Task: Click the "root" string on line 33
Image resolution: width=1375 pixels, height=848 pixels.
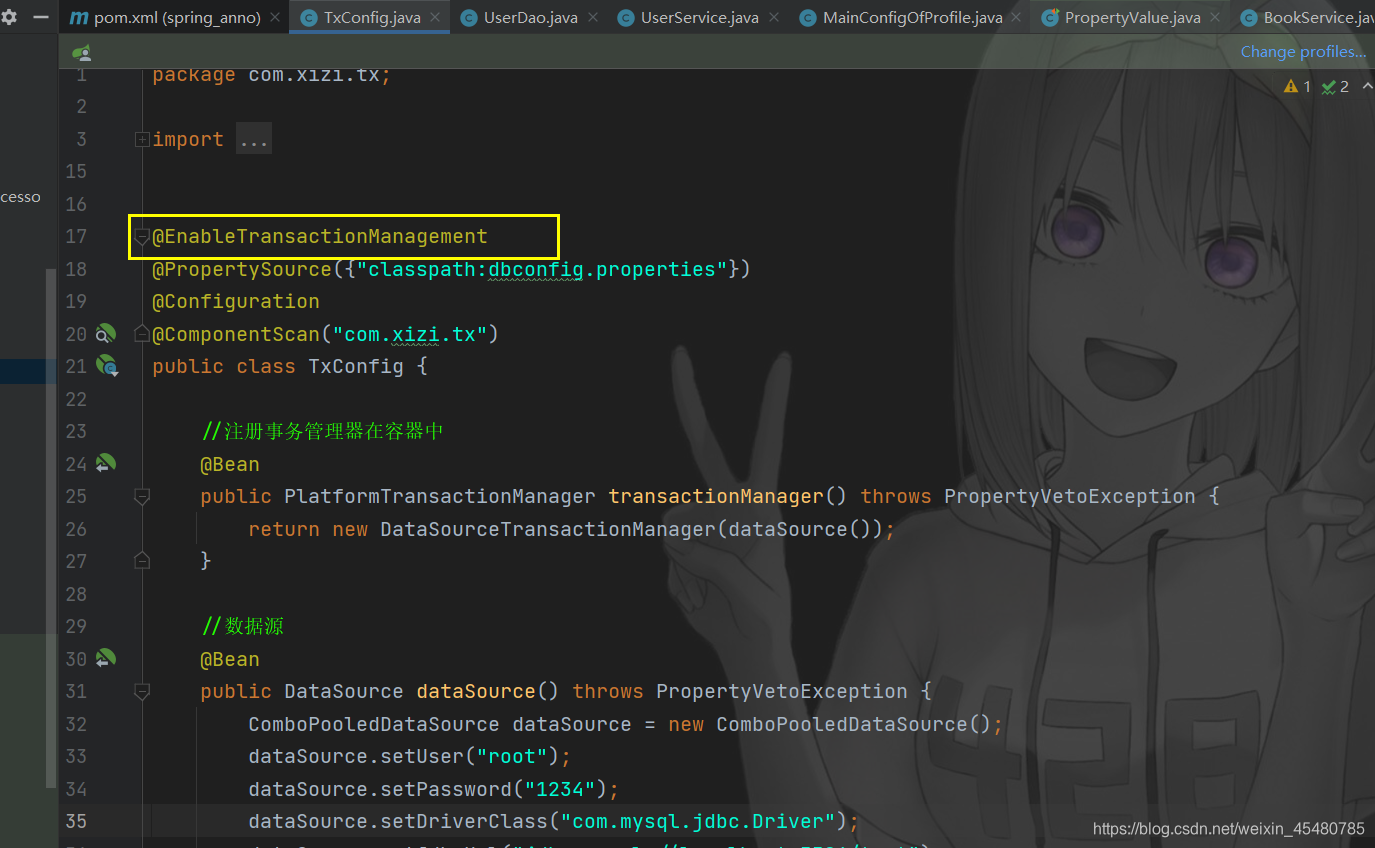Action: click(x=512, y=756)
